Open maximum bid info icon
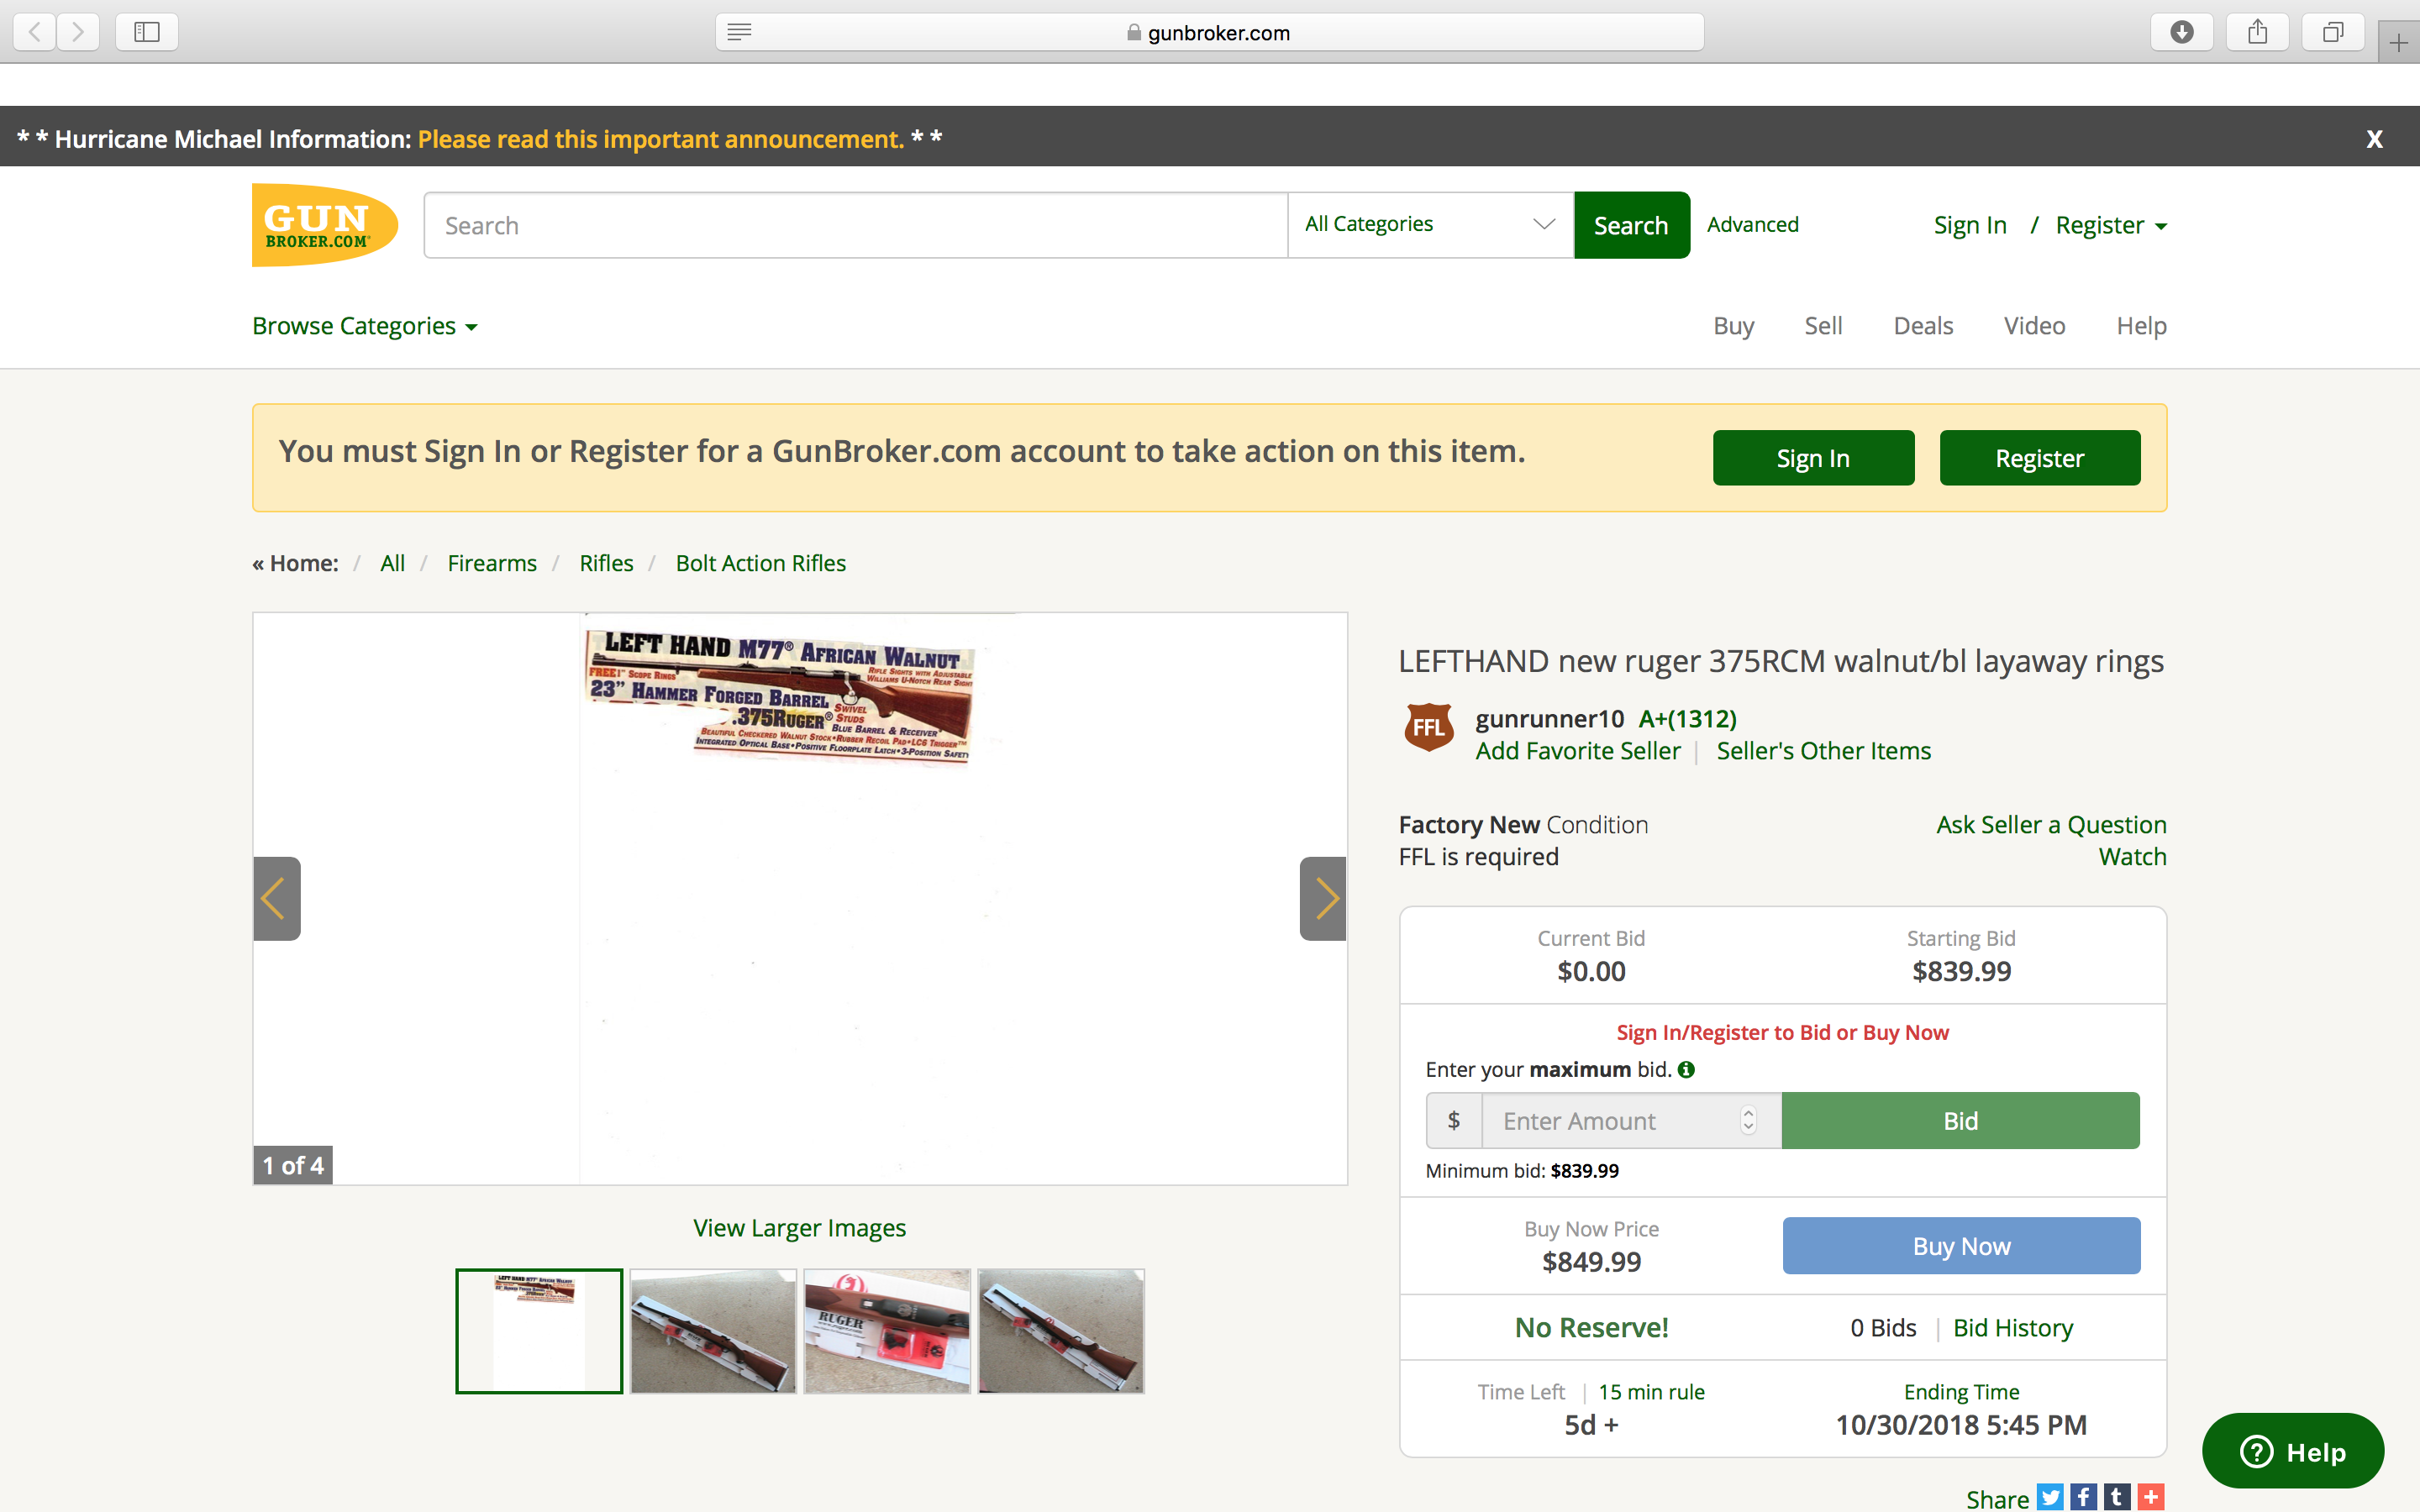The width and height of the screenshot is (2420, 1512). tap(1686, 1069)
